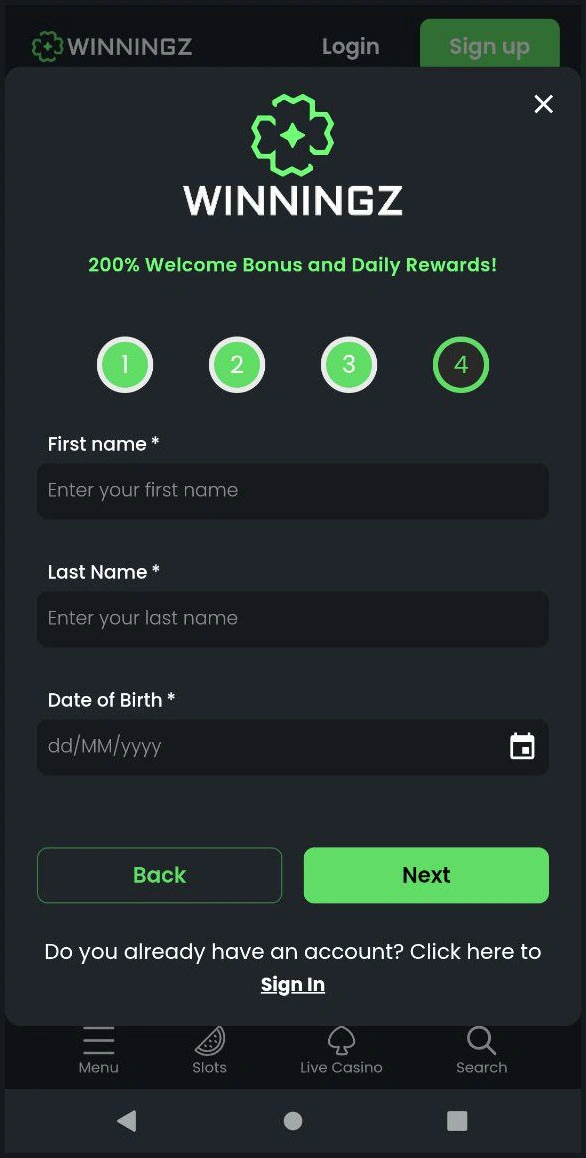
Task: Select registration step 3 indicator
Action: click(x=348, y=364)
